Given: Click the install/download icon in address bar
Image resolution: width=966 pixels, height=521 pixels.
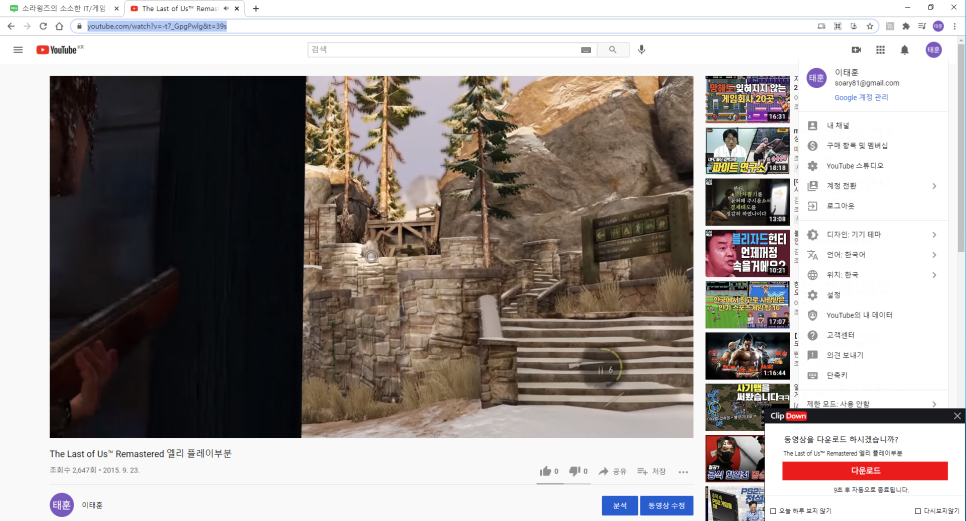Looking at the screenshot, I should click(853, 26).
